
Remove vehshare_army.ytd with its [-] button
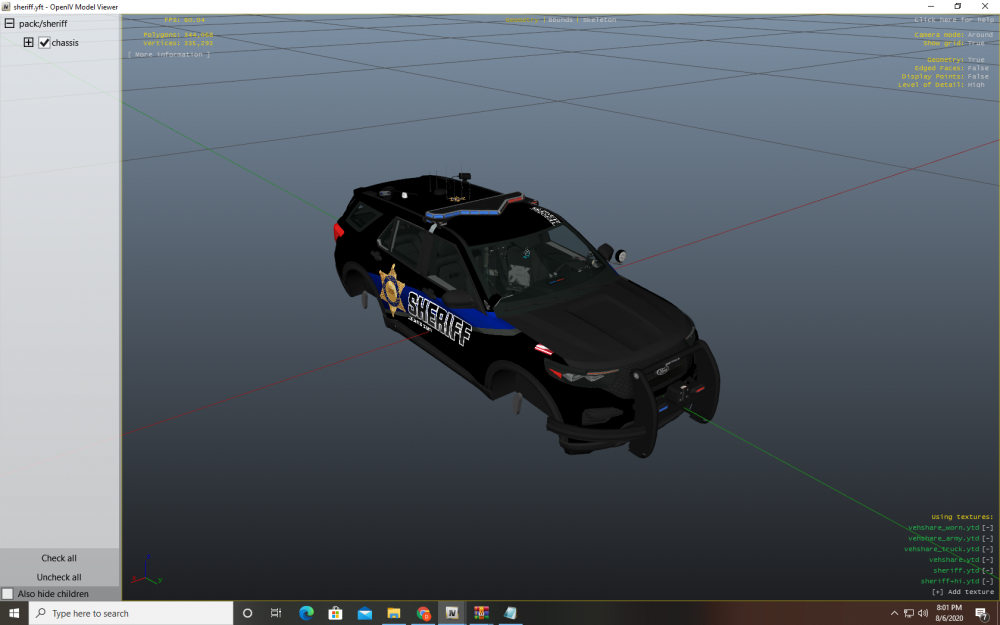point(987,538)
